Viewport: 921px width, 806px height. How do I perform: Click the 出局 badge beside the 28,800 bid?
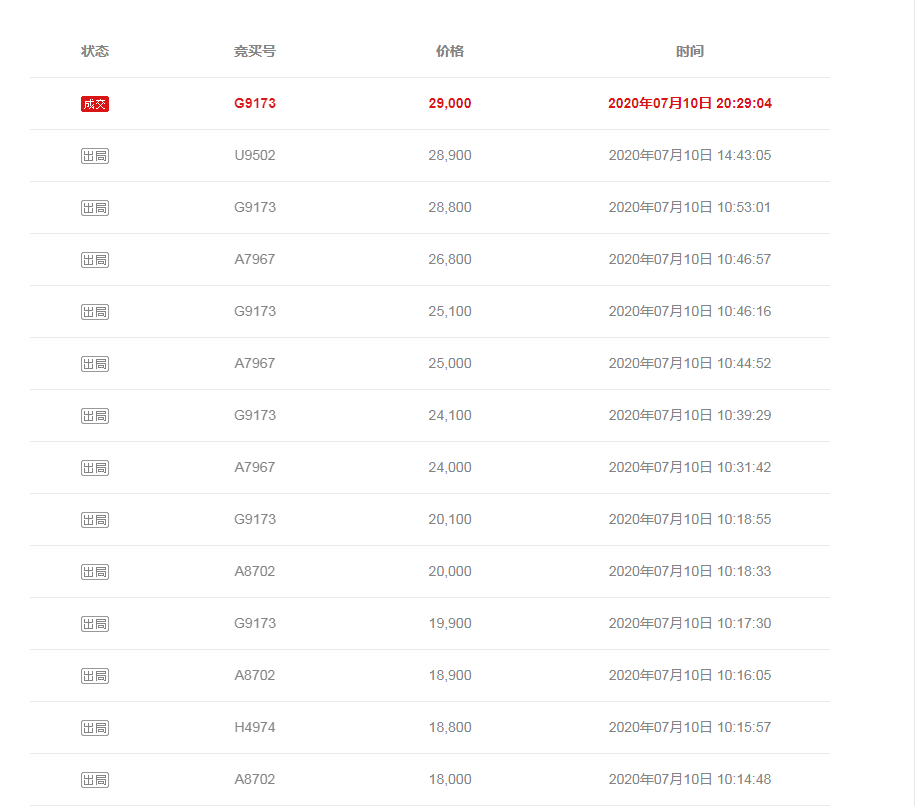click(x=95, y=208)
